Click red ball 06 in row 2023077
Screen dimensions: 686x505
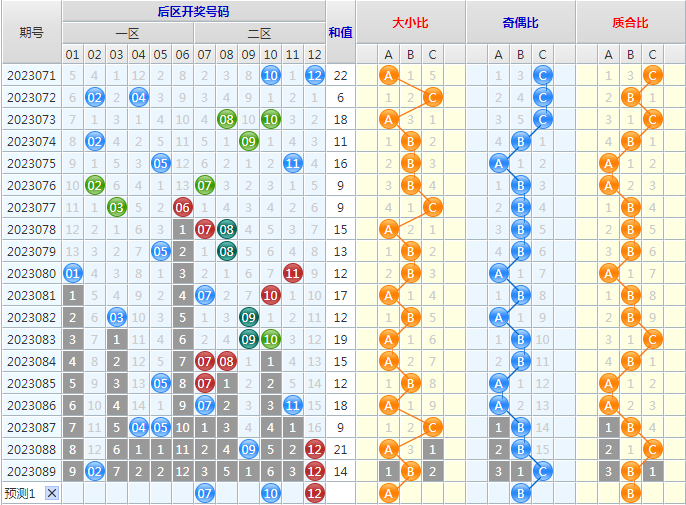tap(182, 207)
